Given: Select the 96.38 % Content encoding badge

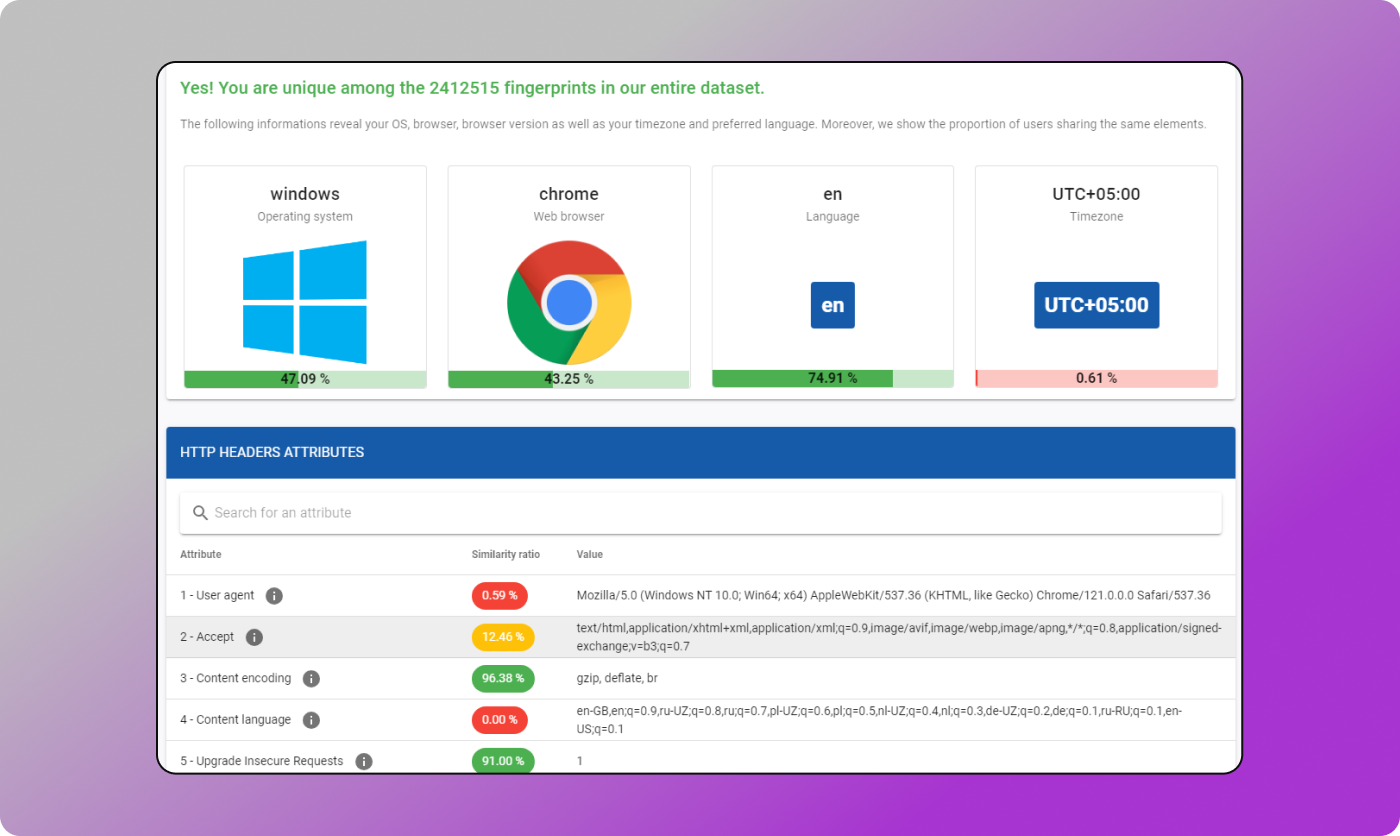Looking at the screenshot, I should (502, 679).
